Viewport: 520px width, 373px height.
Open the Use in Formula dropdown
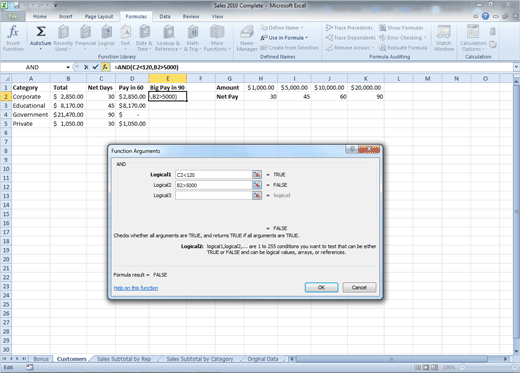point(284,38)
